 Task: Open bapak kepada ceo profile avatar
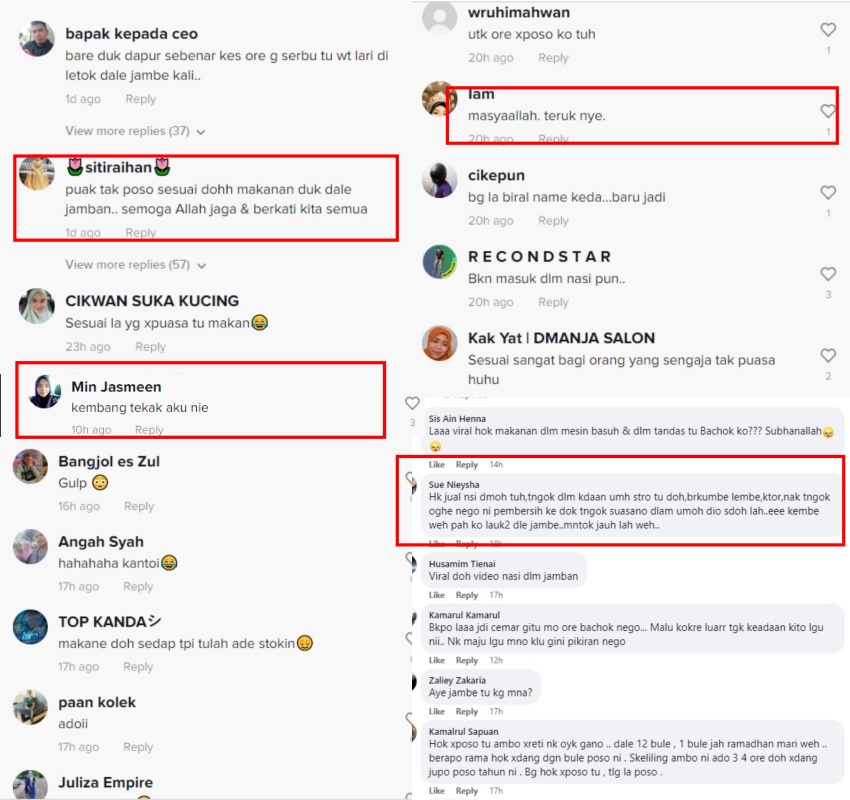37,38
